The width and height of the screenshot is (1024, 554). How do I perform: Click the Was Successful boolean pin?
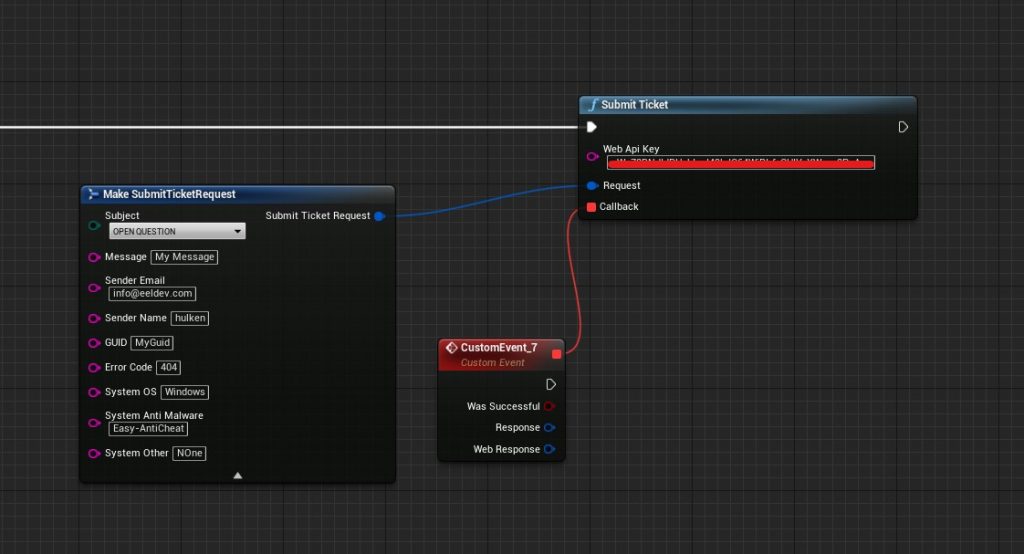point(550,406)
